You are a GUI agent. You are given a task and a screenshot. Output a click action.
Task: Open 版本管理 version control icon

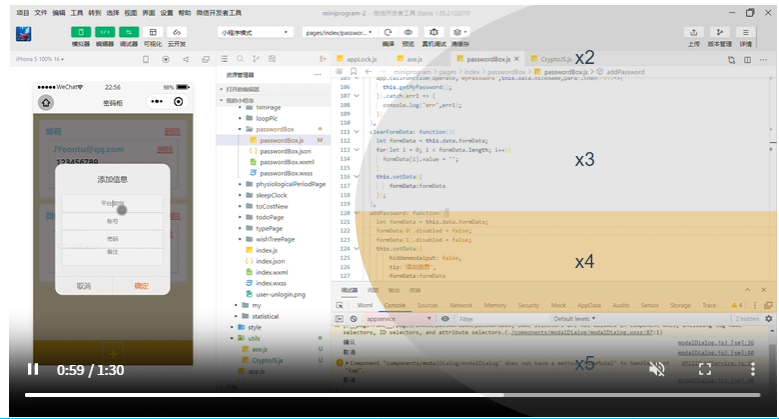point(720,32)
